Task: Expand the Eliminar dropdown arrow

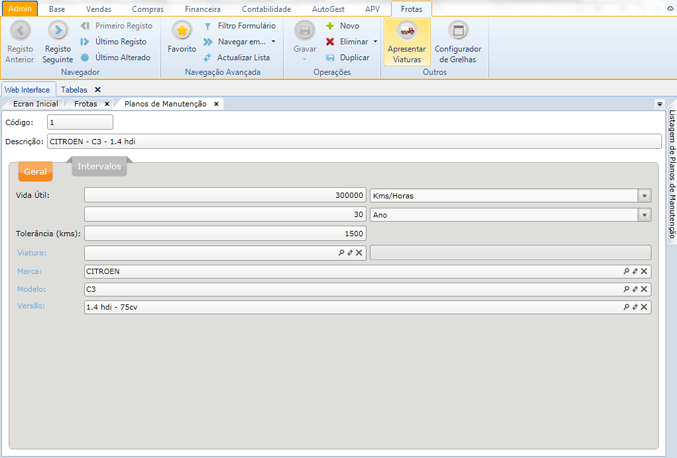Action: 375,42
